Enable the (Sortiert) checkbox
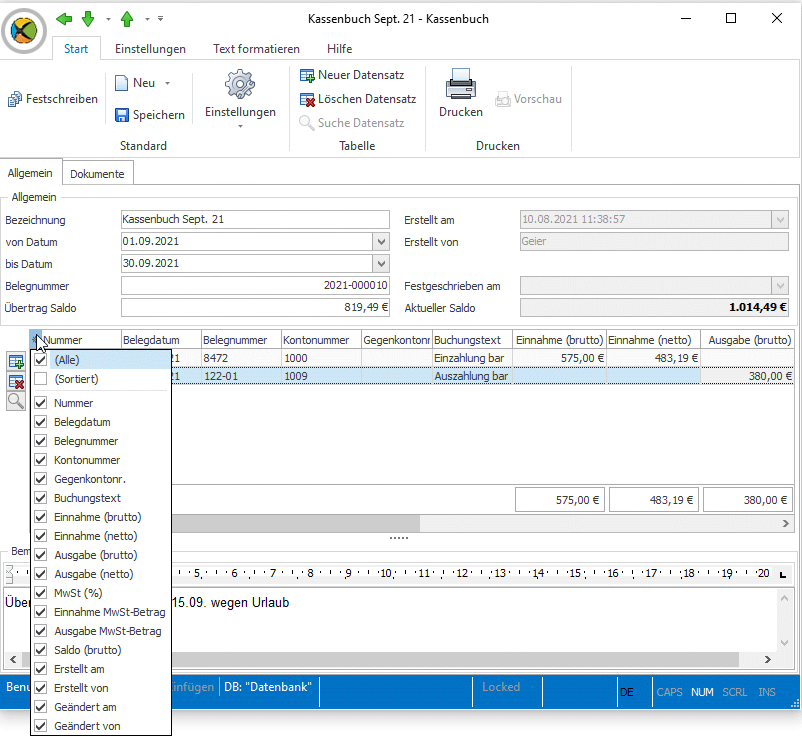This screenshot has width=802, height=737. 41,379
